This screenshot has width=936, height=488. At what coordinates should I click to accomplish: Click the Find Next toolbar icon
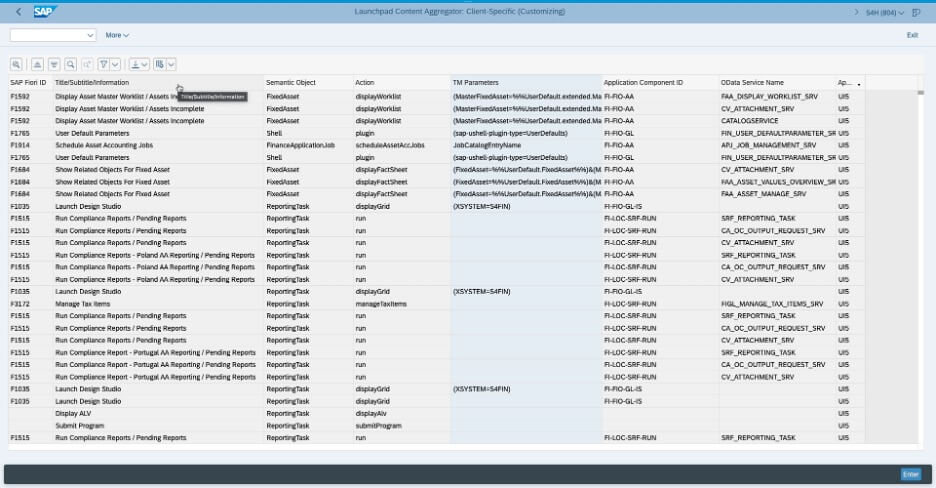coord(87,64)
